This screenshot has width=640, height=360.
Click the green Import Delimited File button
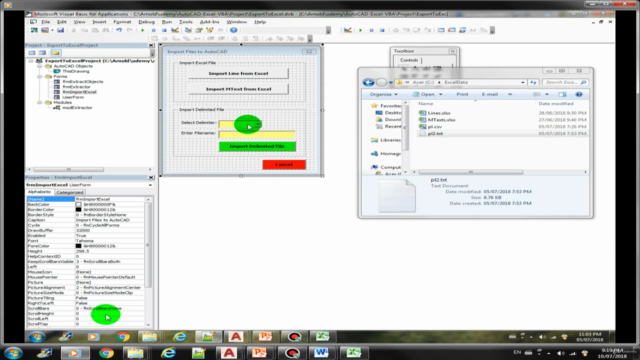tap(257, 146)
